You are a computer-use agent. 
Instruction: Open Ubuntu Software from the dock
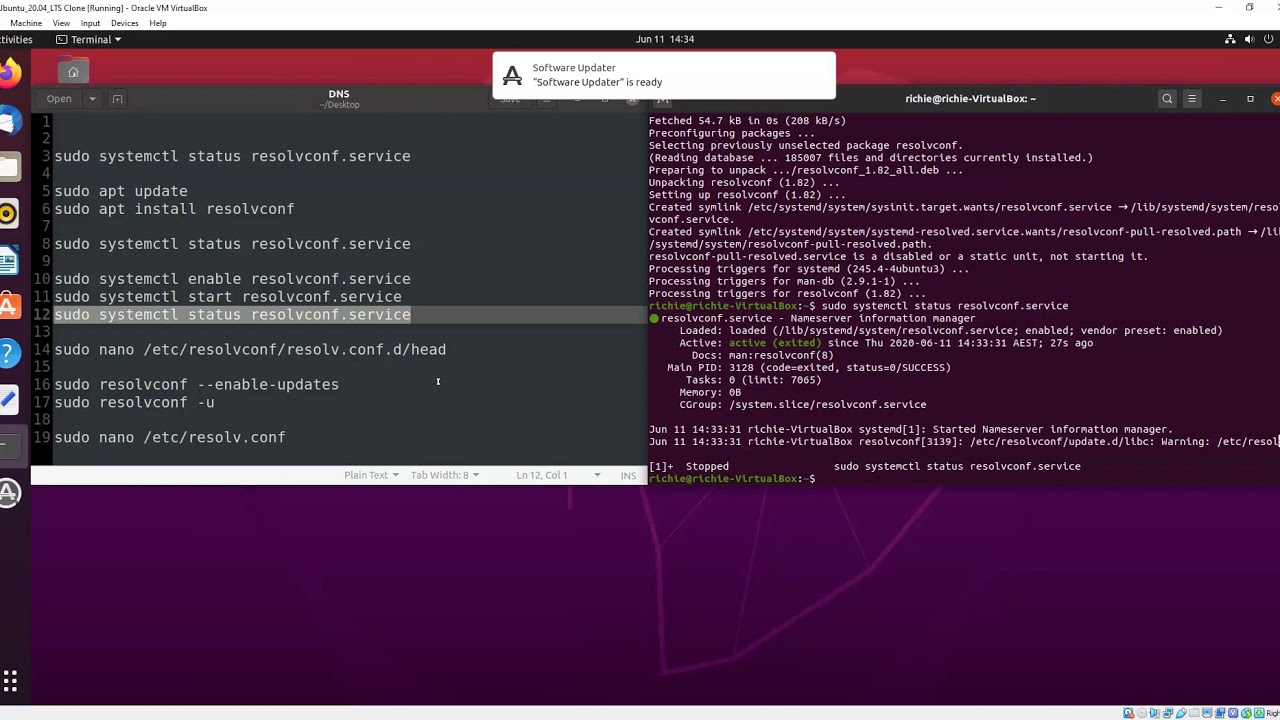pyautogui.click(x=9, y=306)
